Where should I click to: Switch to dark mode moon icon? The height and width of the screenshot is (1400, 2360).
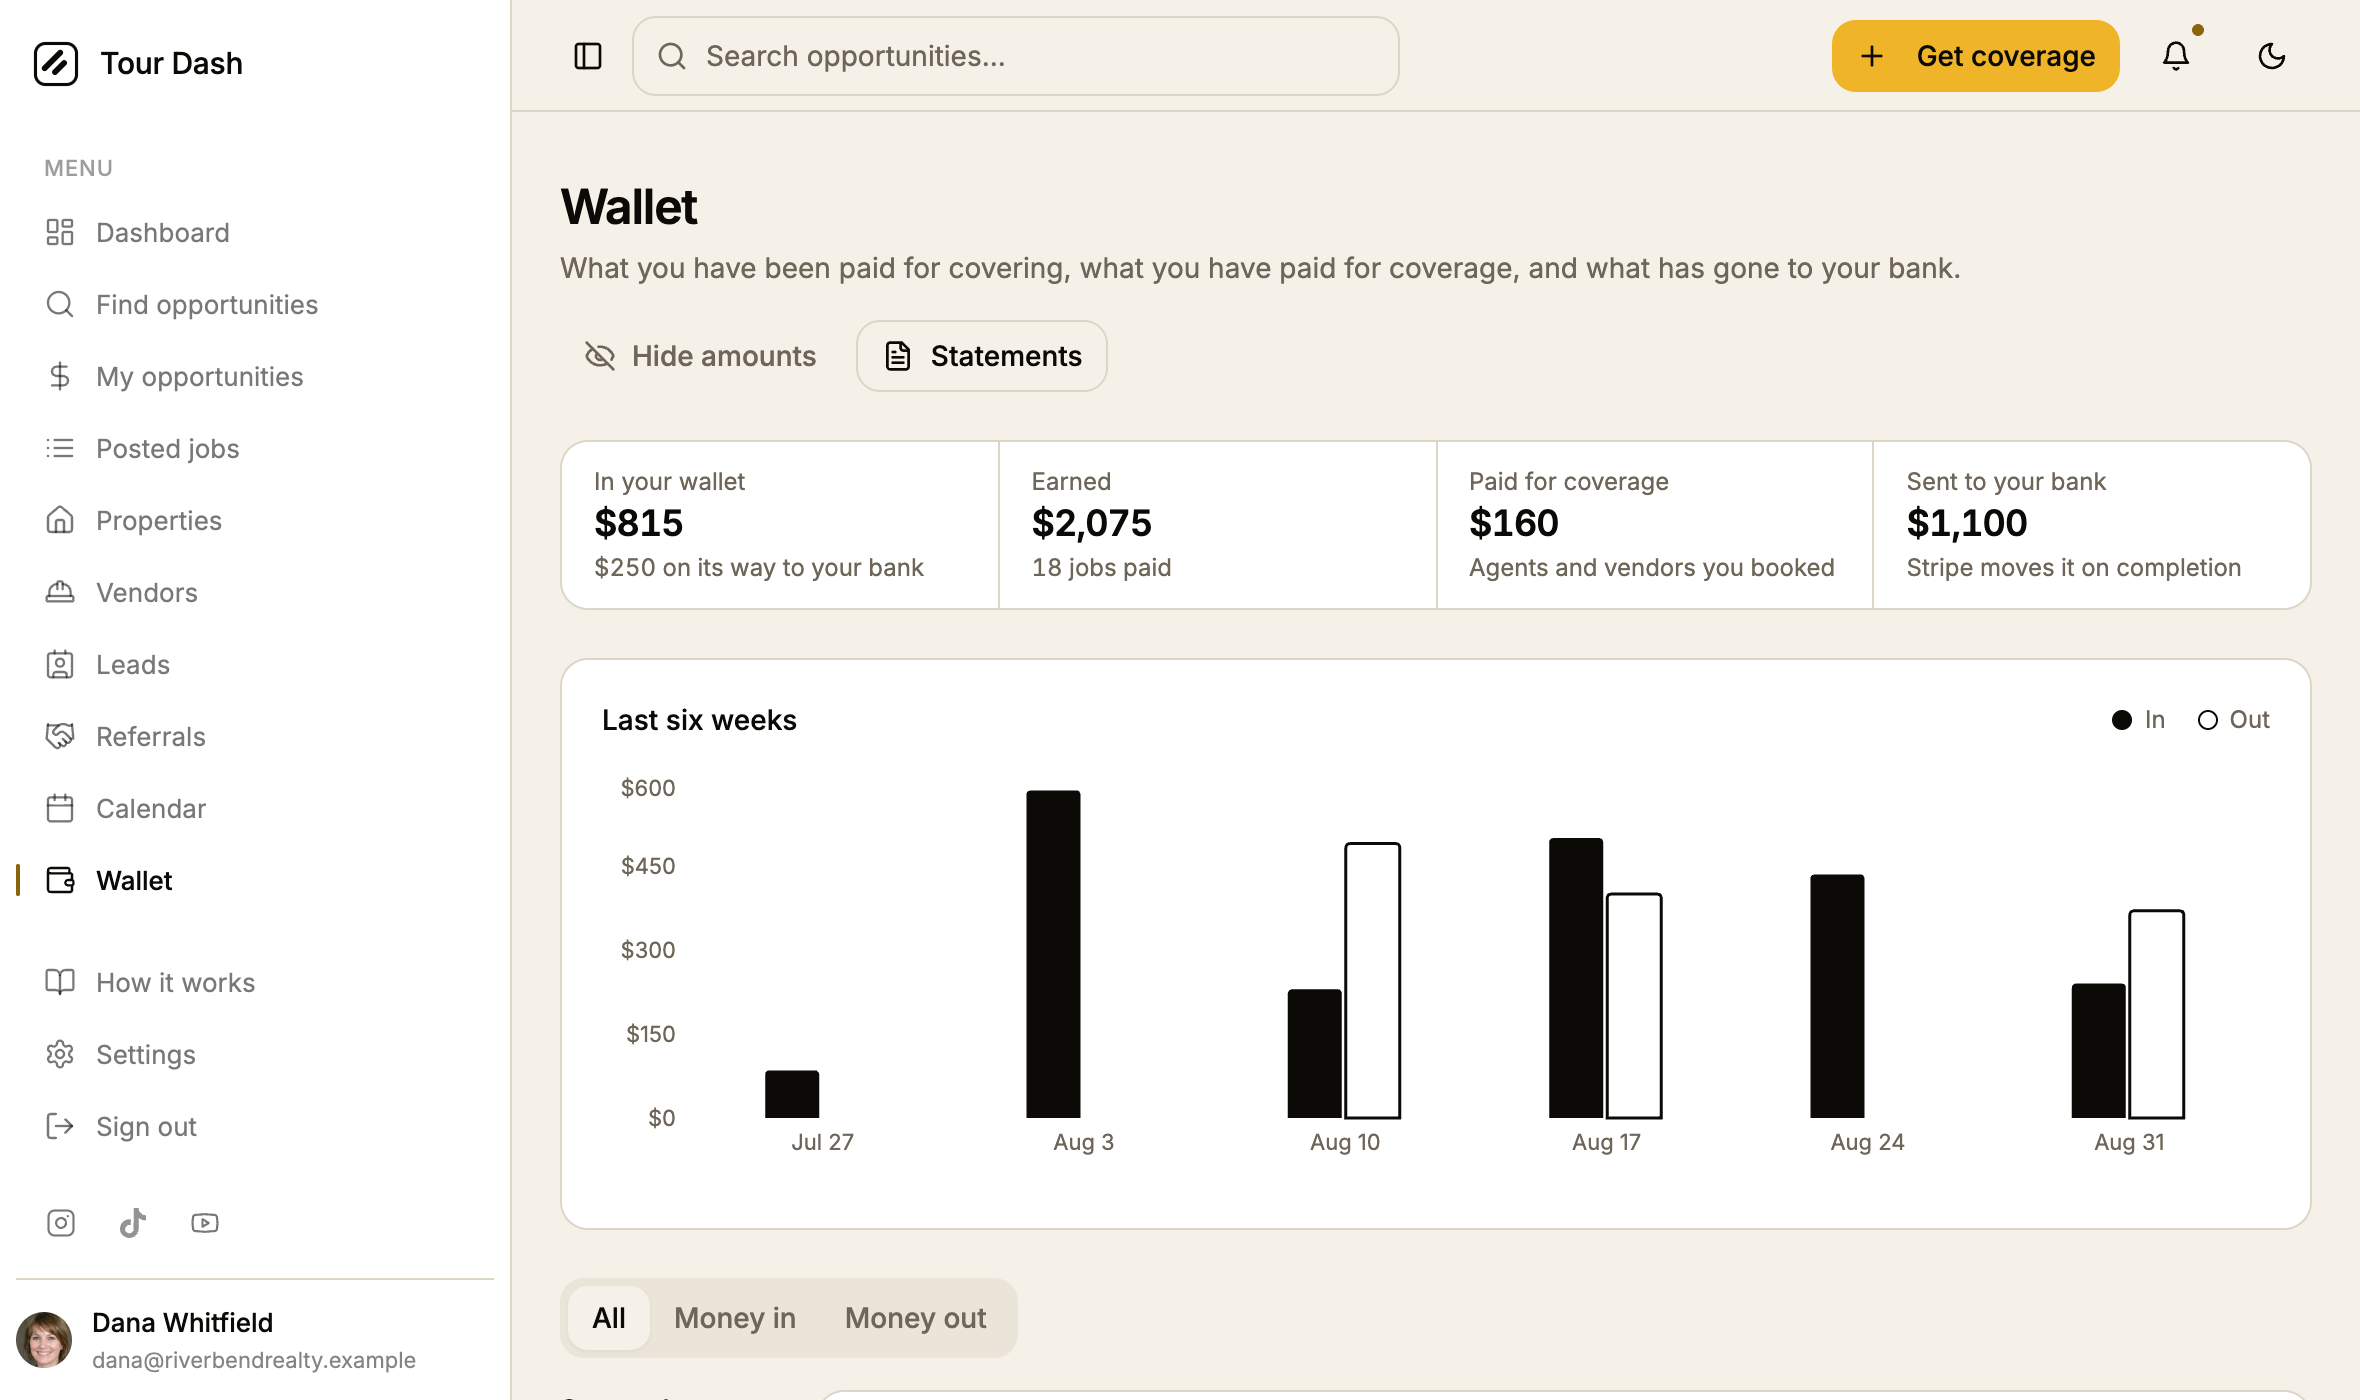click(x=2272, y=56)
